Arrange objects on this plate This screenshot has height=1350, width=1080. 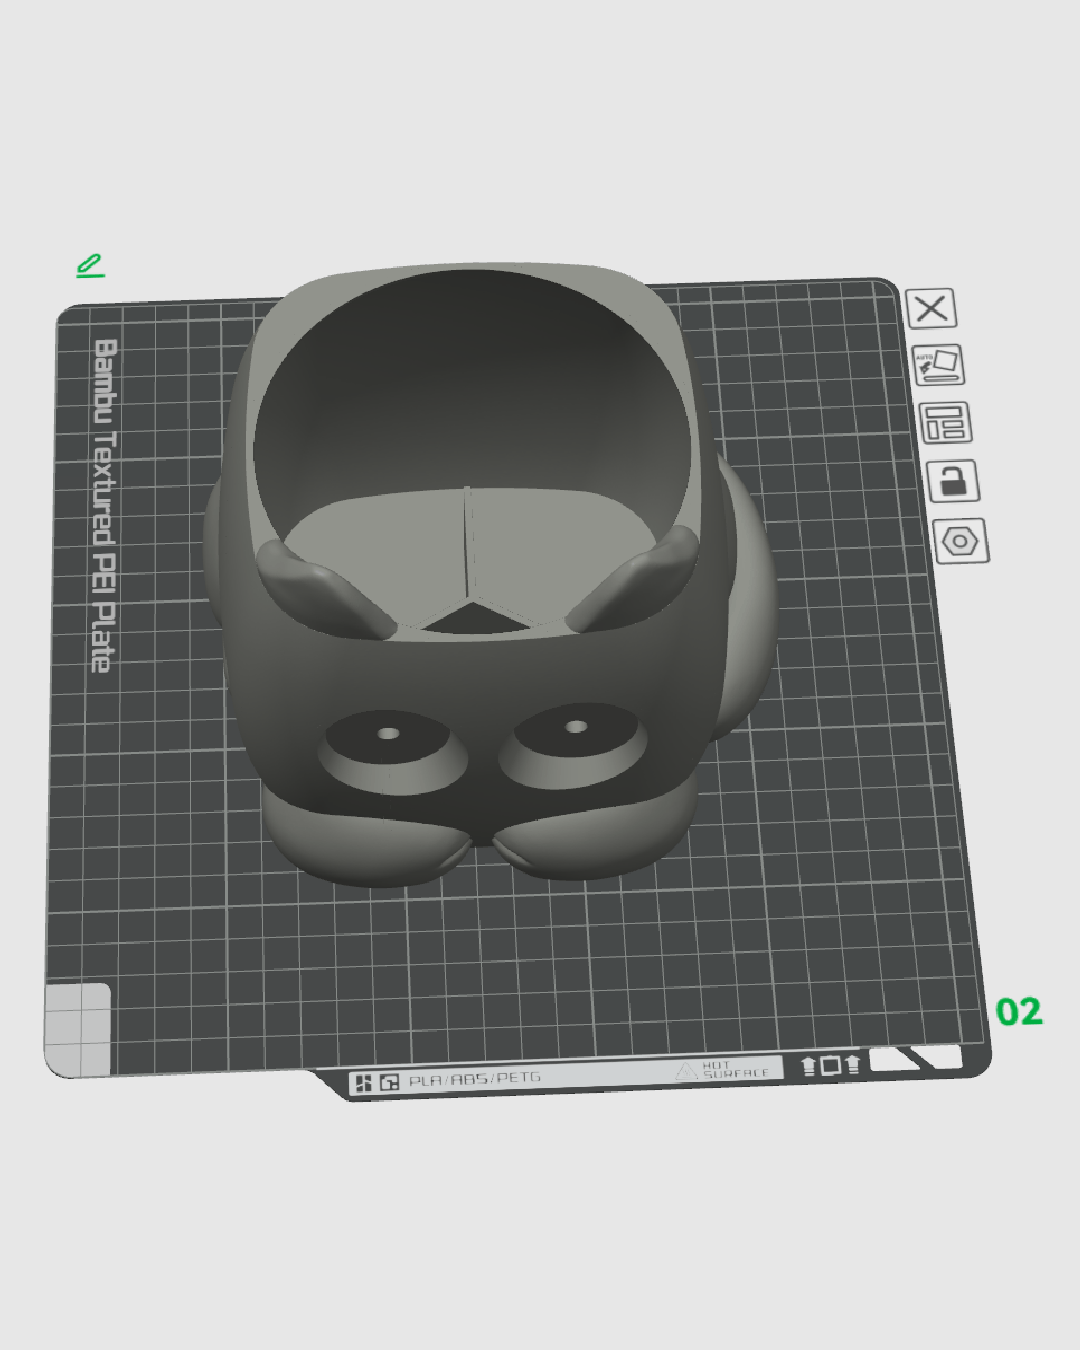click(945, 423)
